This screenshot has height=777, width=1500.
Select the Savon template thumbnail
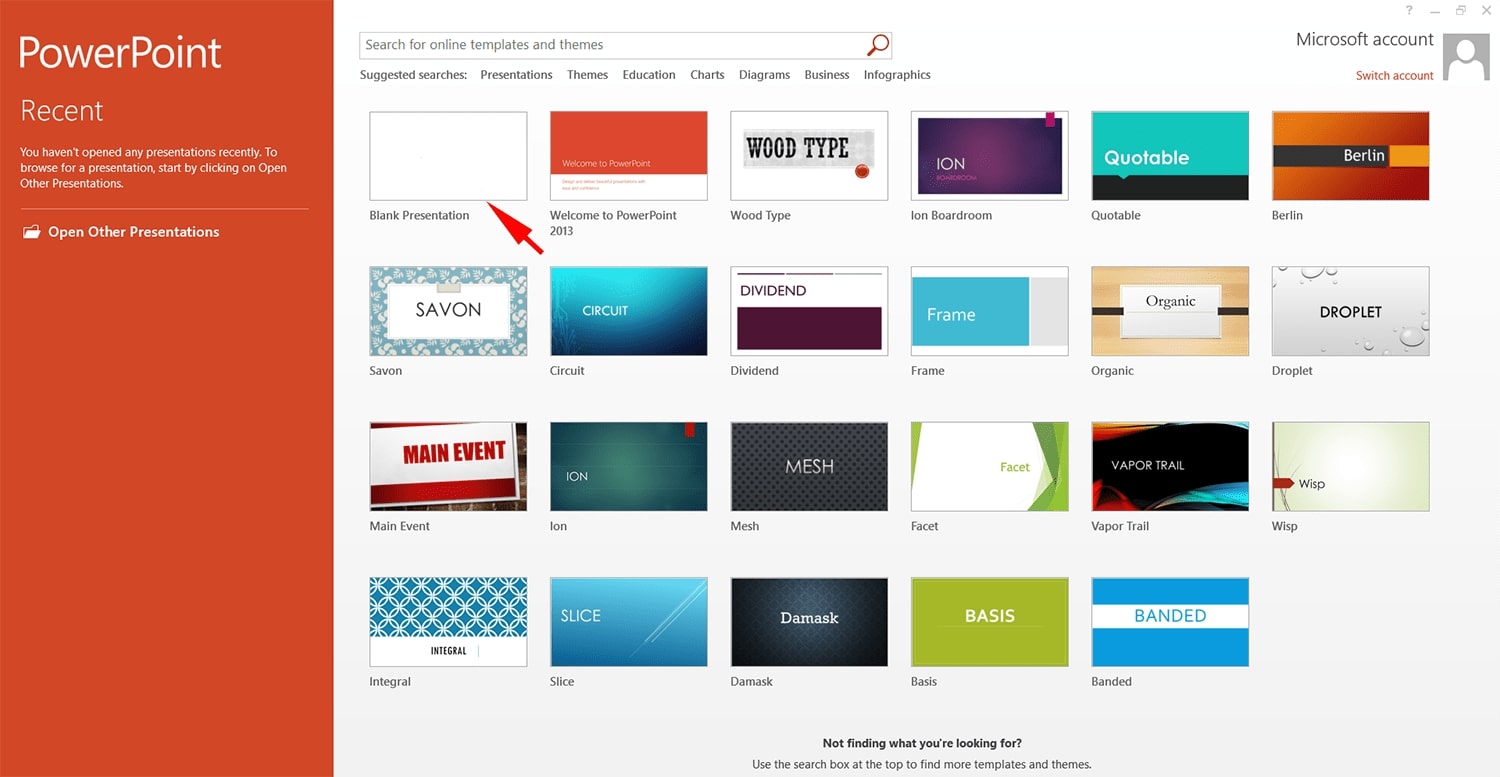coord(448,311)
